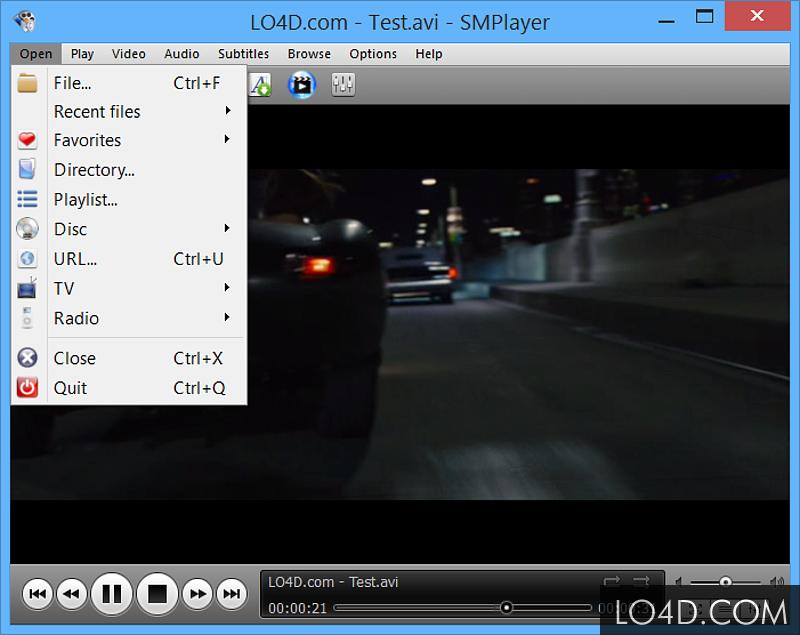Screen dimensions: 800x635
Task: Click the fast forward button
Action: pos(198,594)
